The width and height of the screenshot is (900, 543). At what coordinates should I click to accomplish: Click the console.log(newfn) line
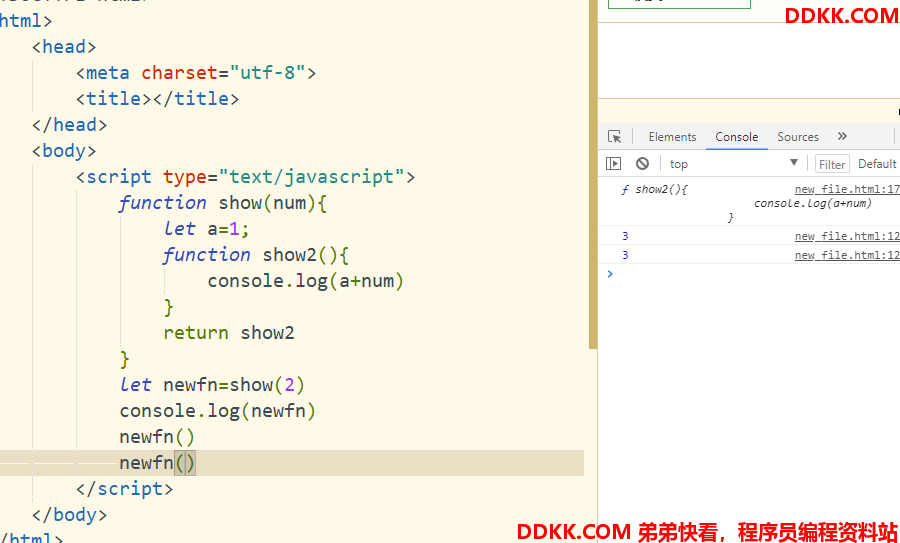click(218, 411)
